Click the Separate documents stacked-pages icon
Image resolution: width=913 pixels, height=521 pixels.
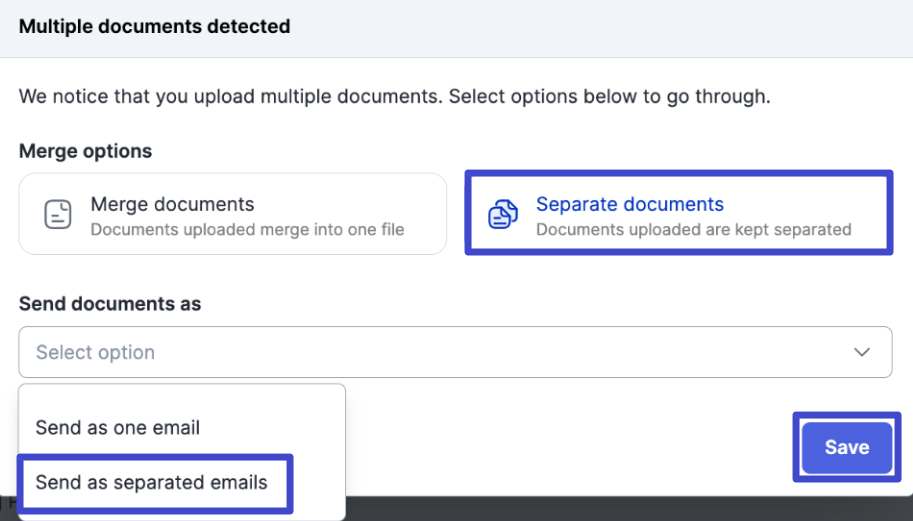pyautogui.click(x=503, y=214)
